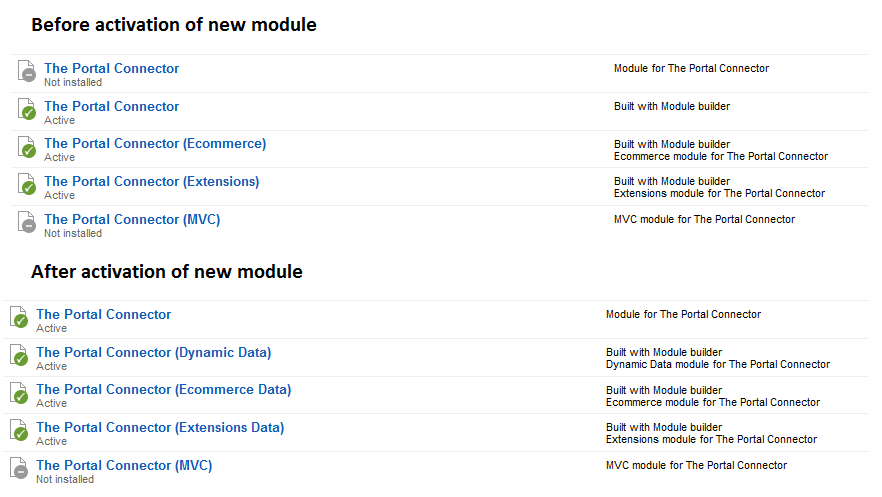The image size is (882, 497).
Task: Open The Portal Connector (MVC) link under Before activation
Action: coord(132,219)
